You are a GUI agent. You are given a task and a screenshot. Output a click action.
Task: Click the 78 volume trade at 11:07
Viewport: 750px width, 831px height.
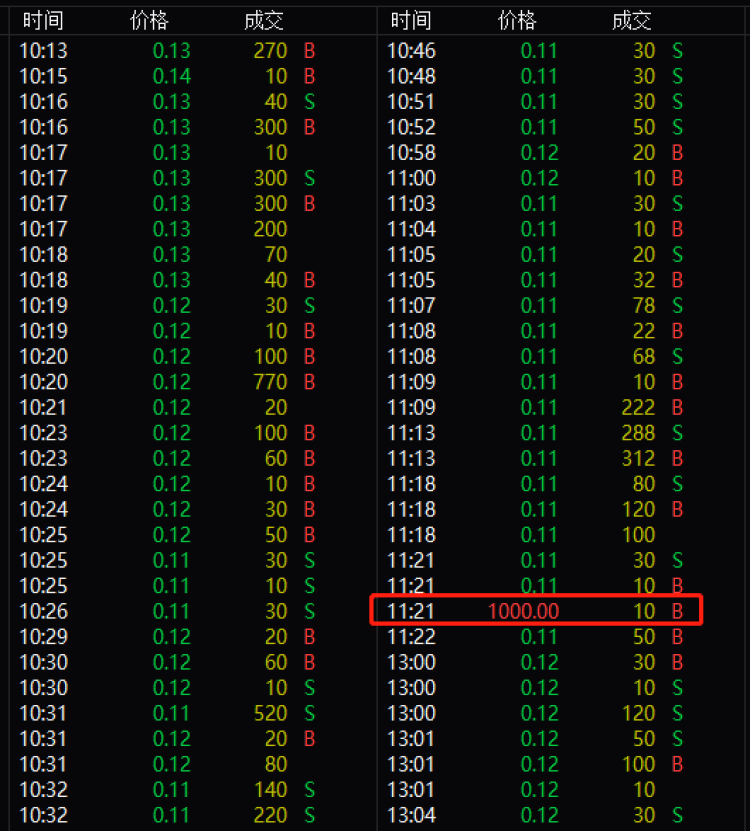click(644, 305)
